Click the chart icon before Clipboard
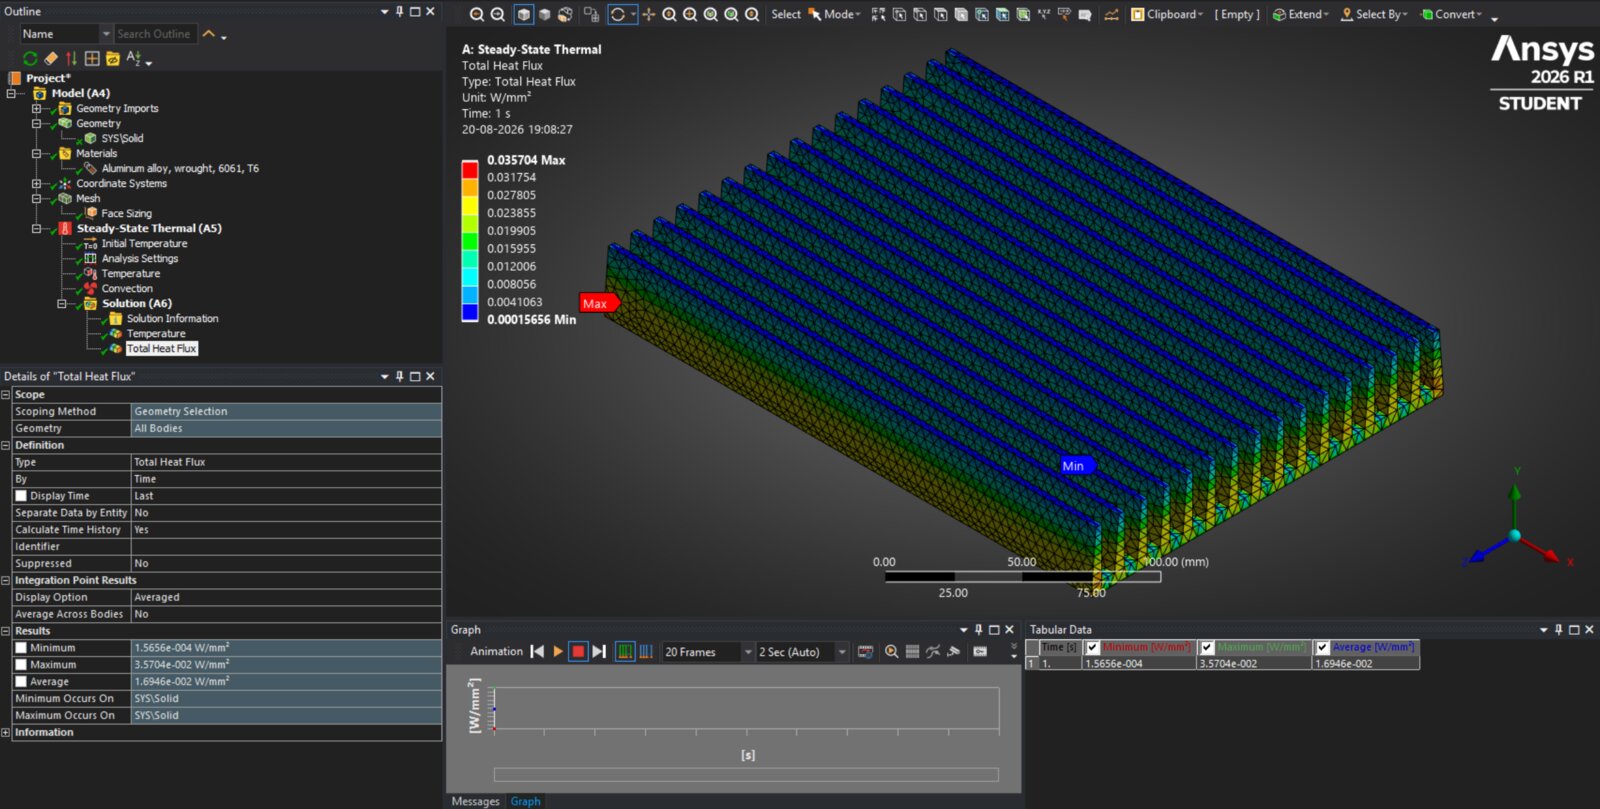This screenshot has height=809, width=1600. click(x=1111, y=14)
